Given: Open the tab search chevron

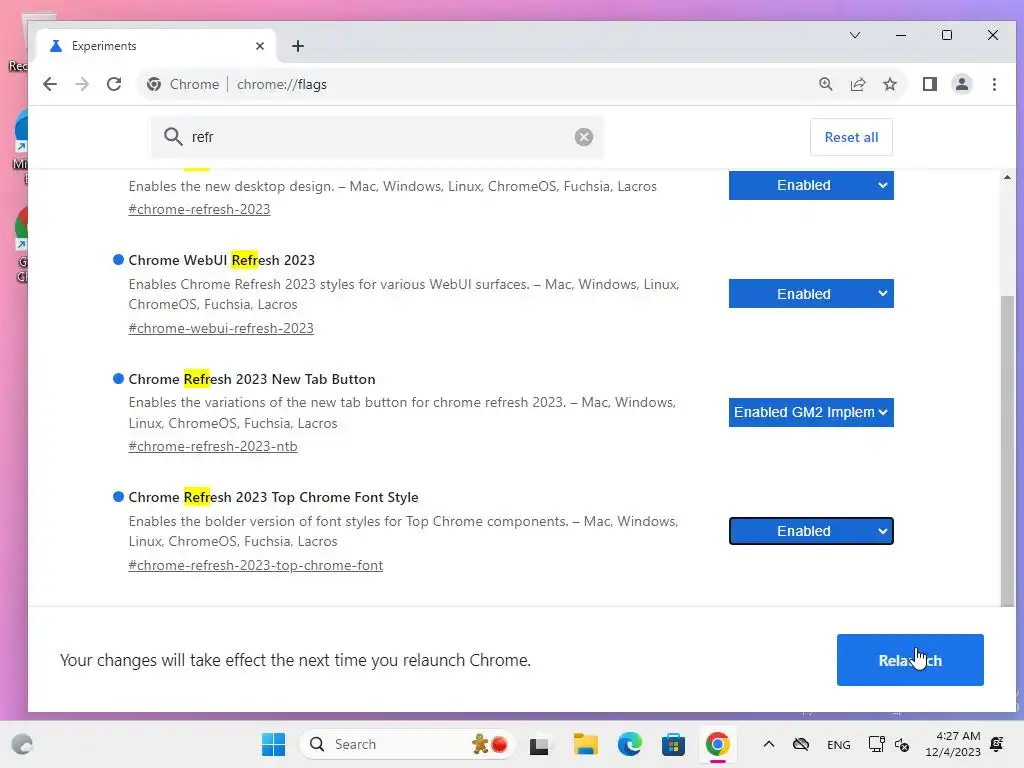Looking at the screenshot, I should (854, 35).
